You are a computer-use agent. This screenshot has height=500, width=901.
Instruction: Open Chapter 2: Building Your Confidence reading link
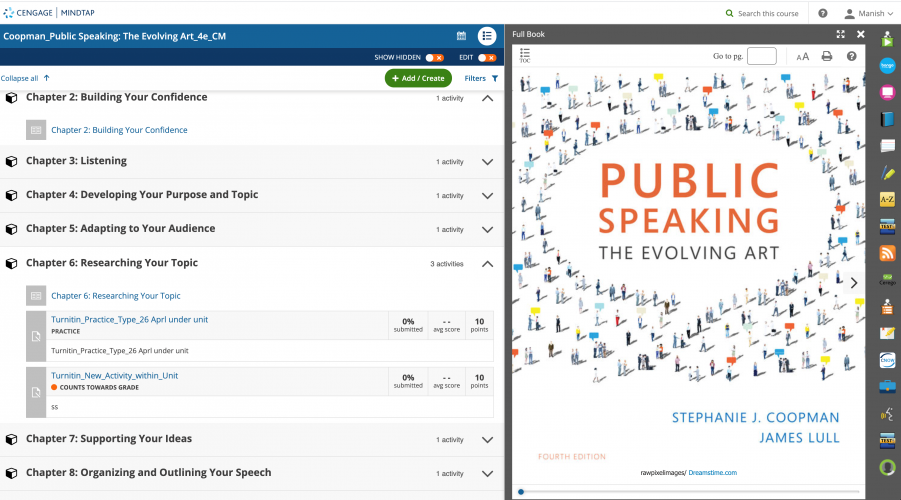pyautogui.click(x=119, y=130)
